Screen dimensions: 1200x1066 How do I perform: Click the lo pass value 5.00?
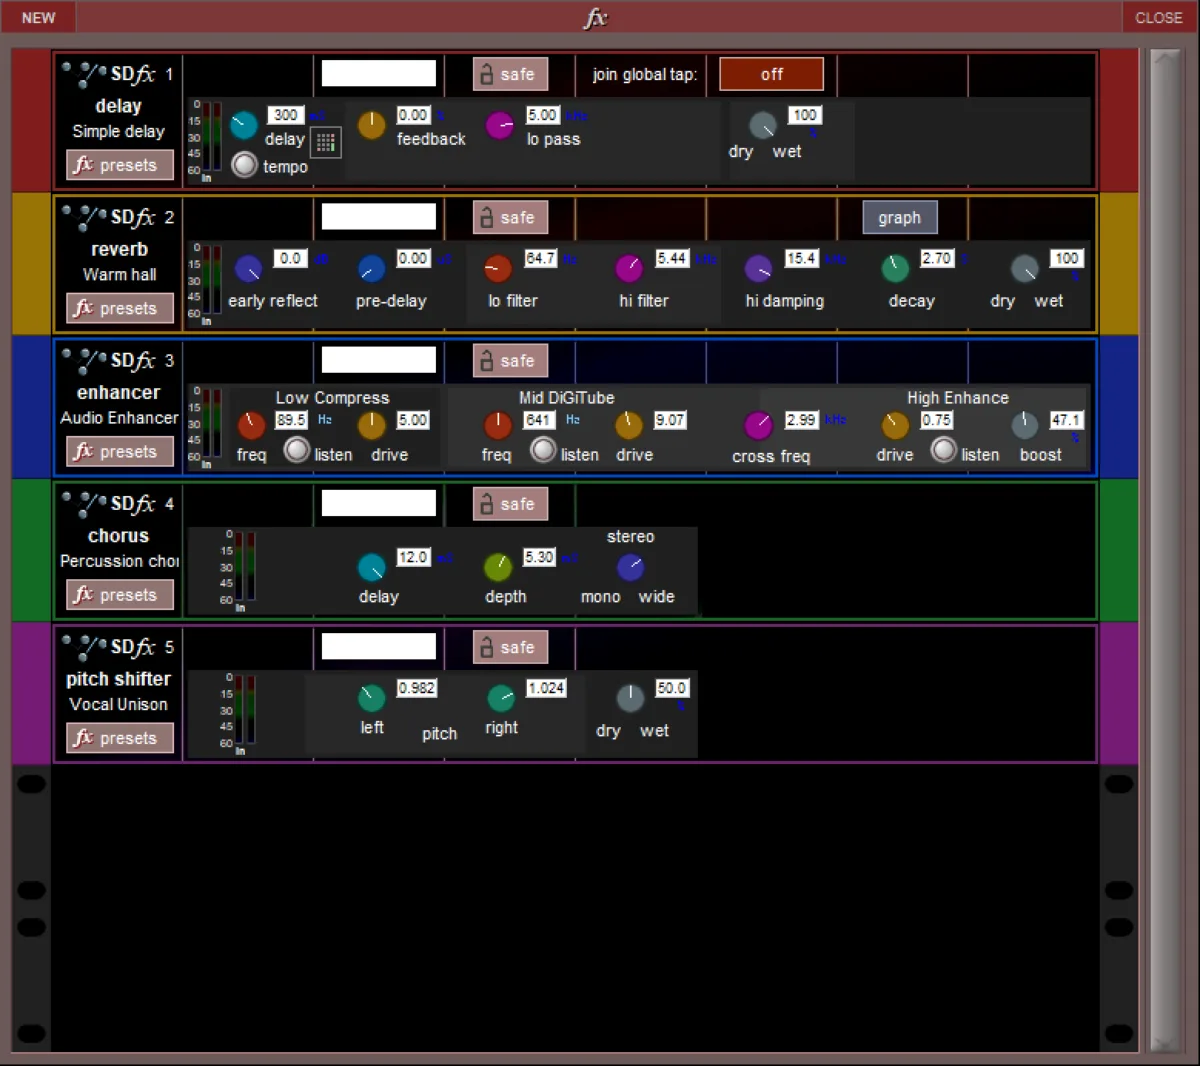(542, 115)
